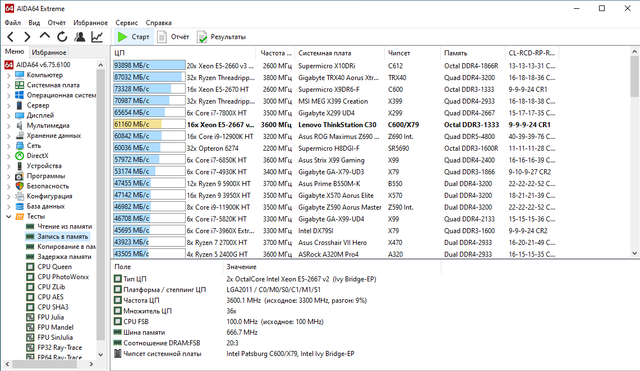
Task: Open the Избранное menu
Action: [91, 23]
